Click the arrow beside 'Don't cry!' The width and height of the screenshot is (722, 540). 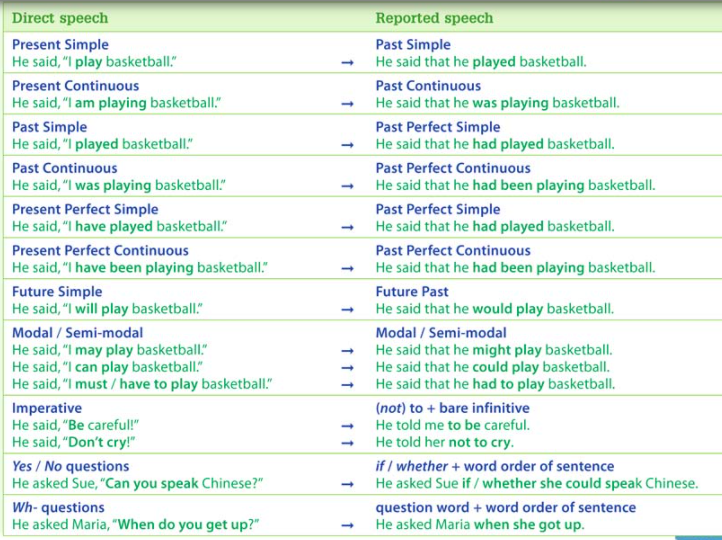tap(348, 443)
